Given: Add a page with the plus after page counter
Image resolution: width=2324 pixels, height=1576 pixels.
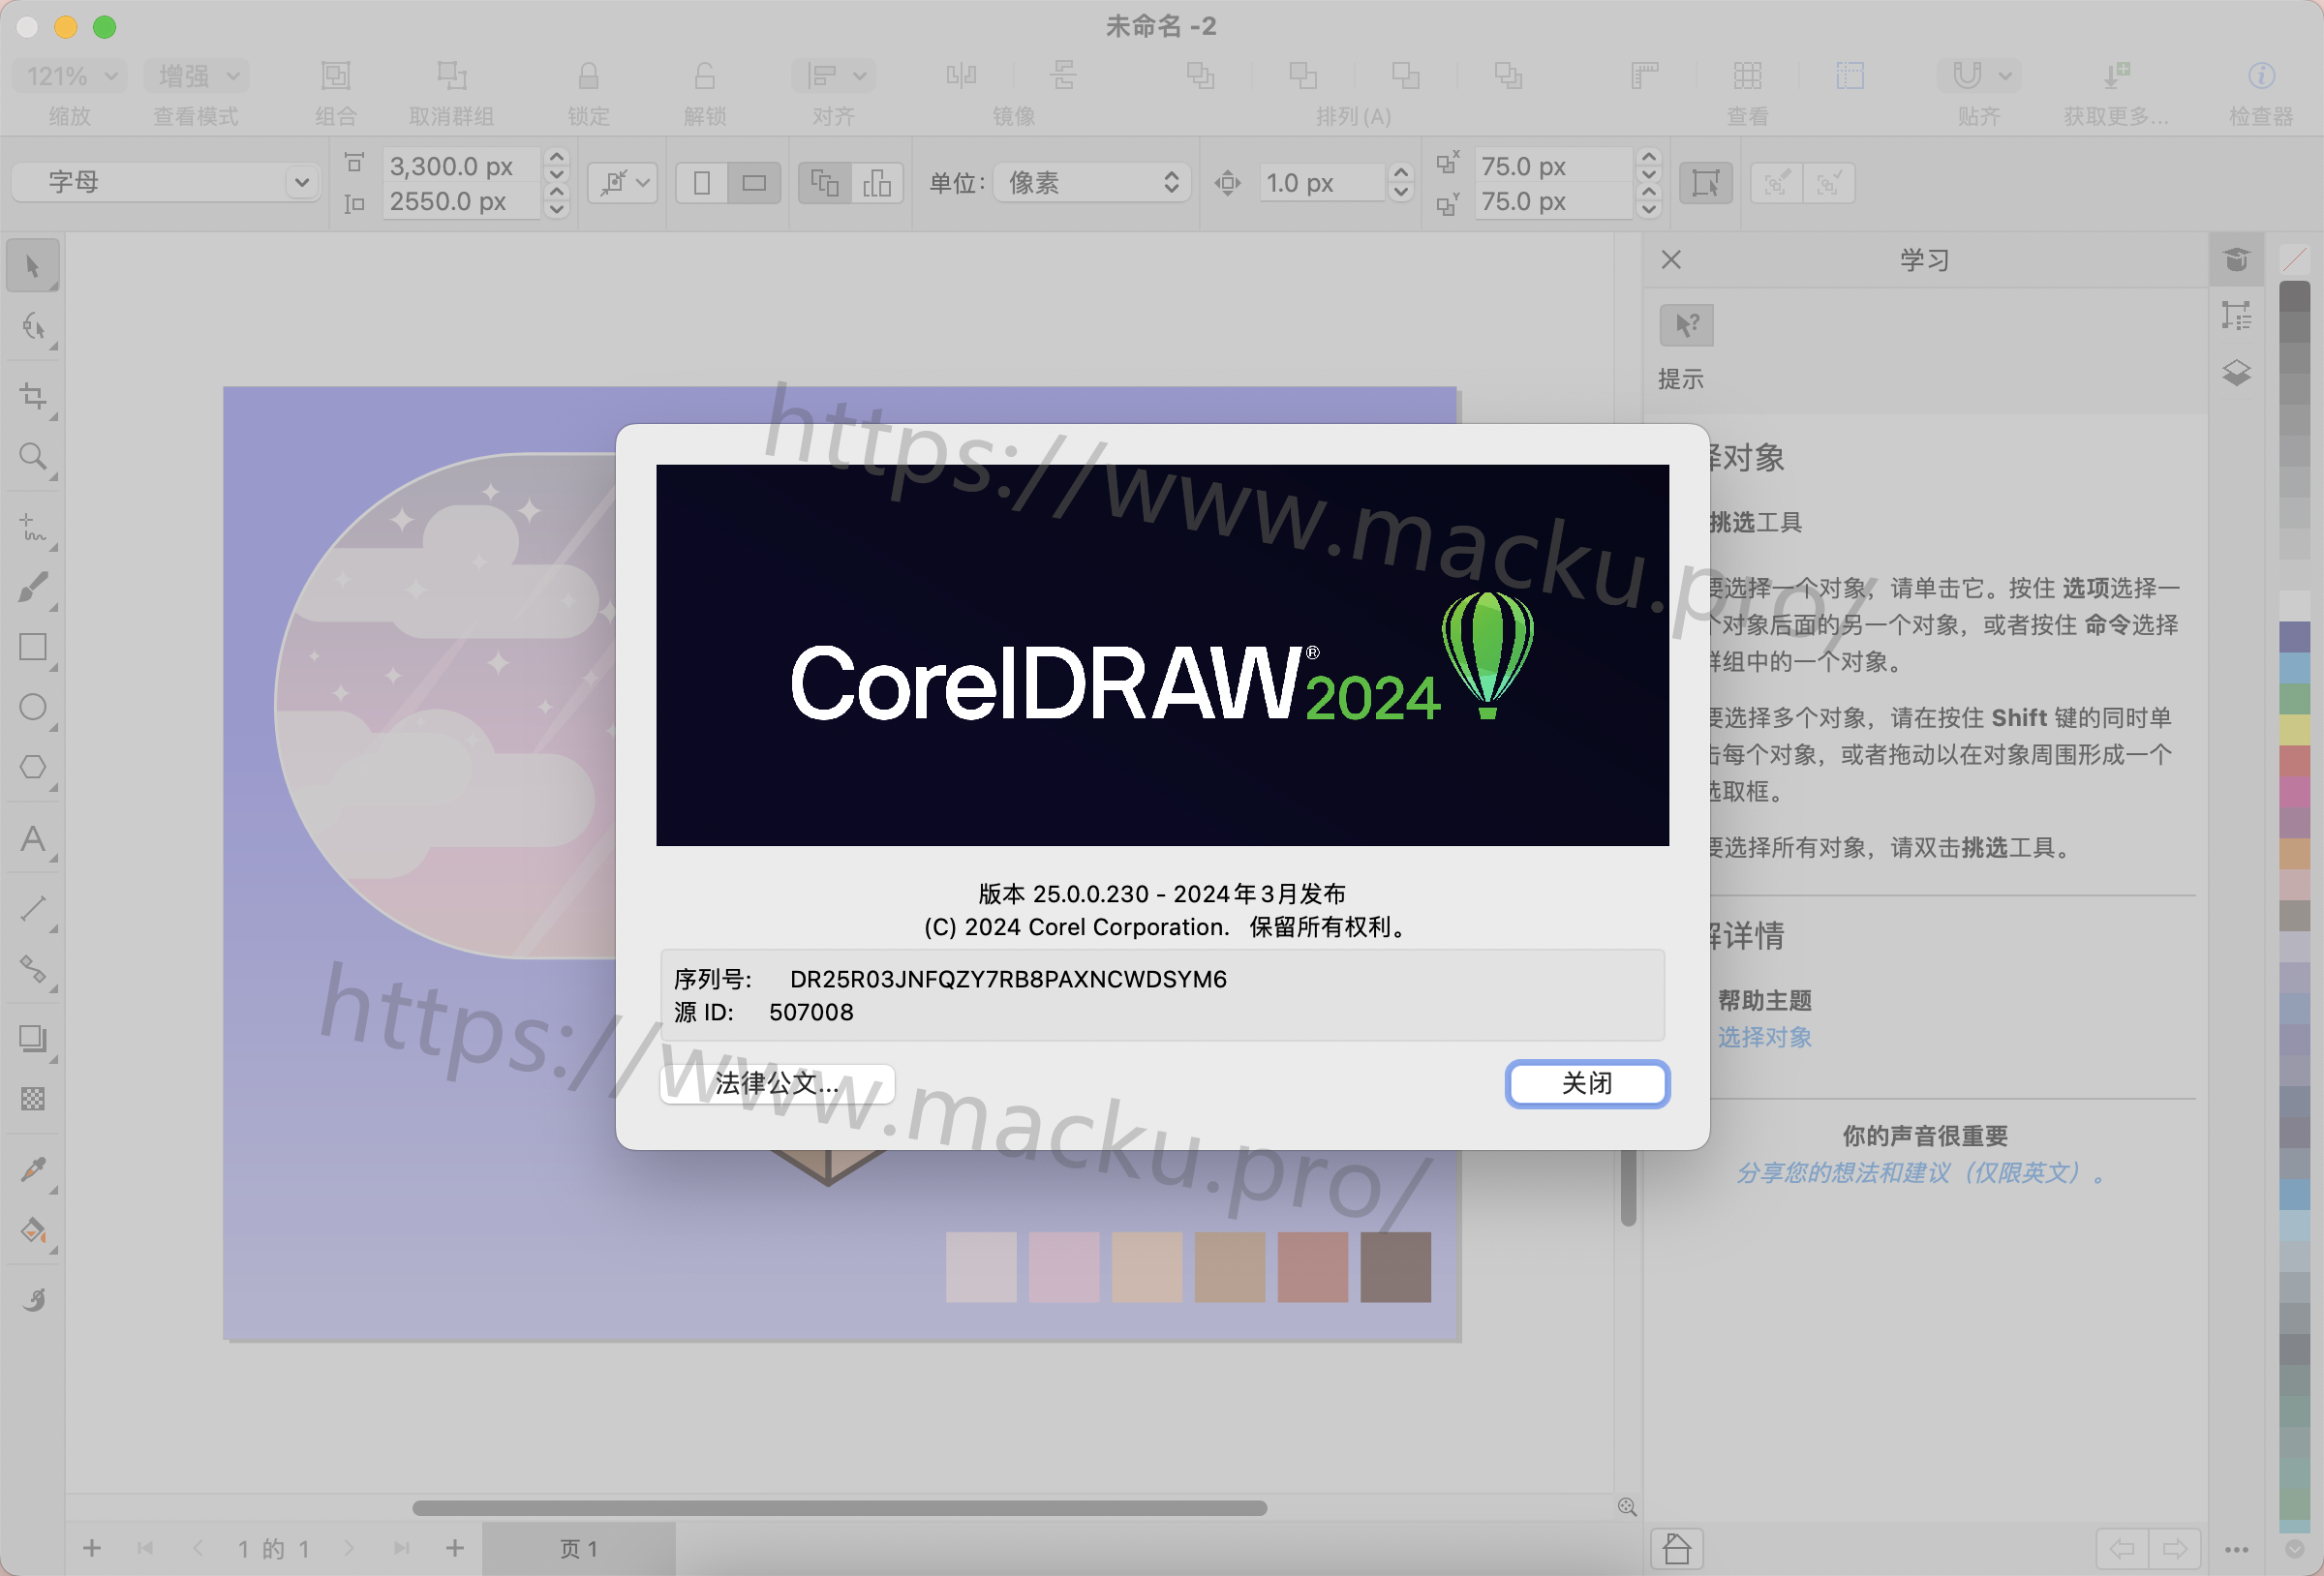Looking at the screenshot, I should (455, 1548).
